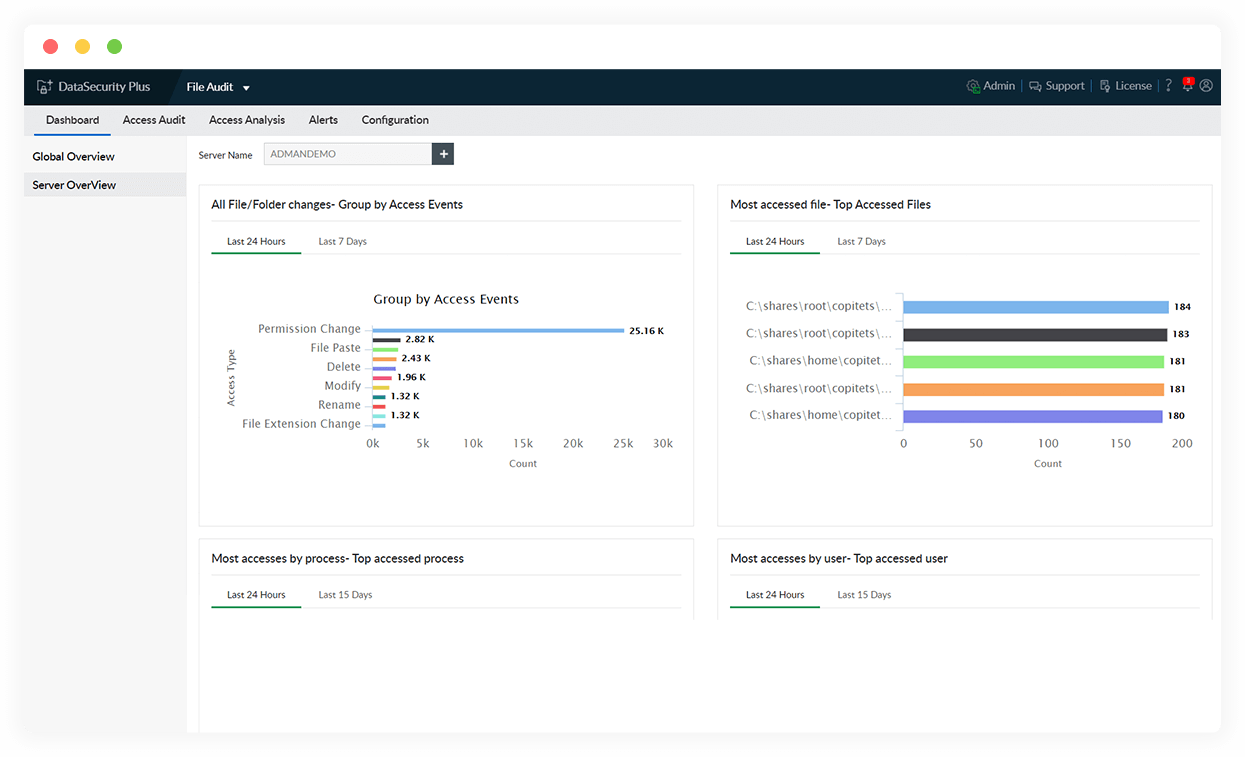Expand the File Audit module dropdown
1245x757 pixels.
point(246,88)
